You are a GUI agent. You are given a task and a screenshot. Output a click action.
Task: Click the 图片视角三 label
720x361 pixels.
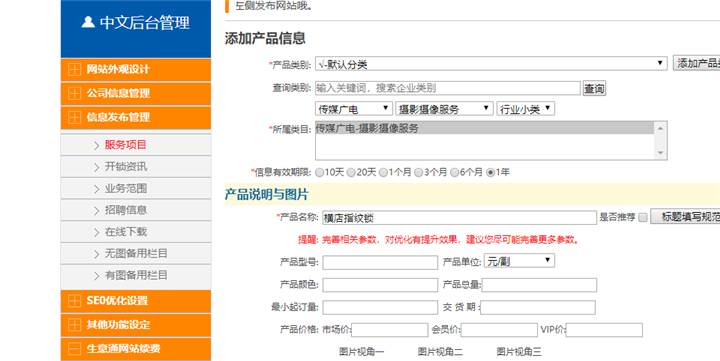point(519,352)
